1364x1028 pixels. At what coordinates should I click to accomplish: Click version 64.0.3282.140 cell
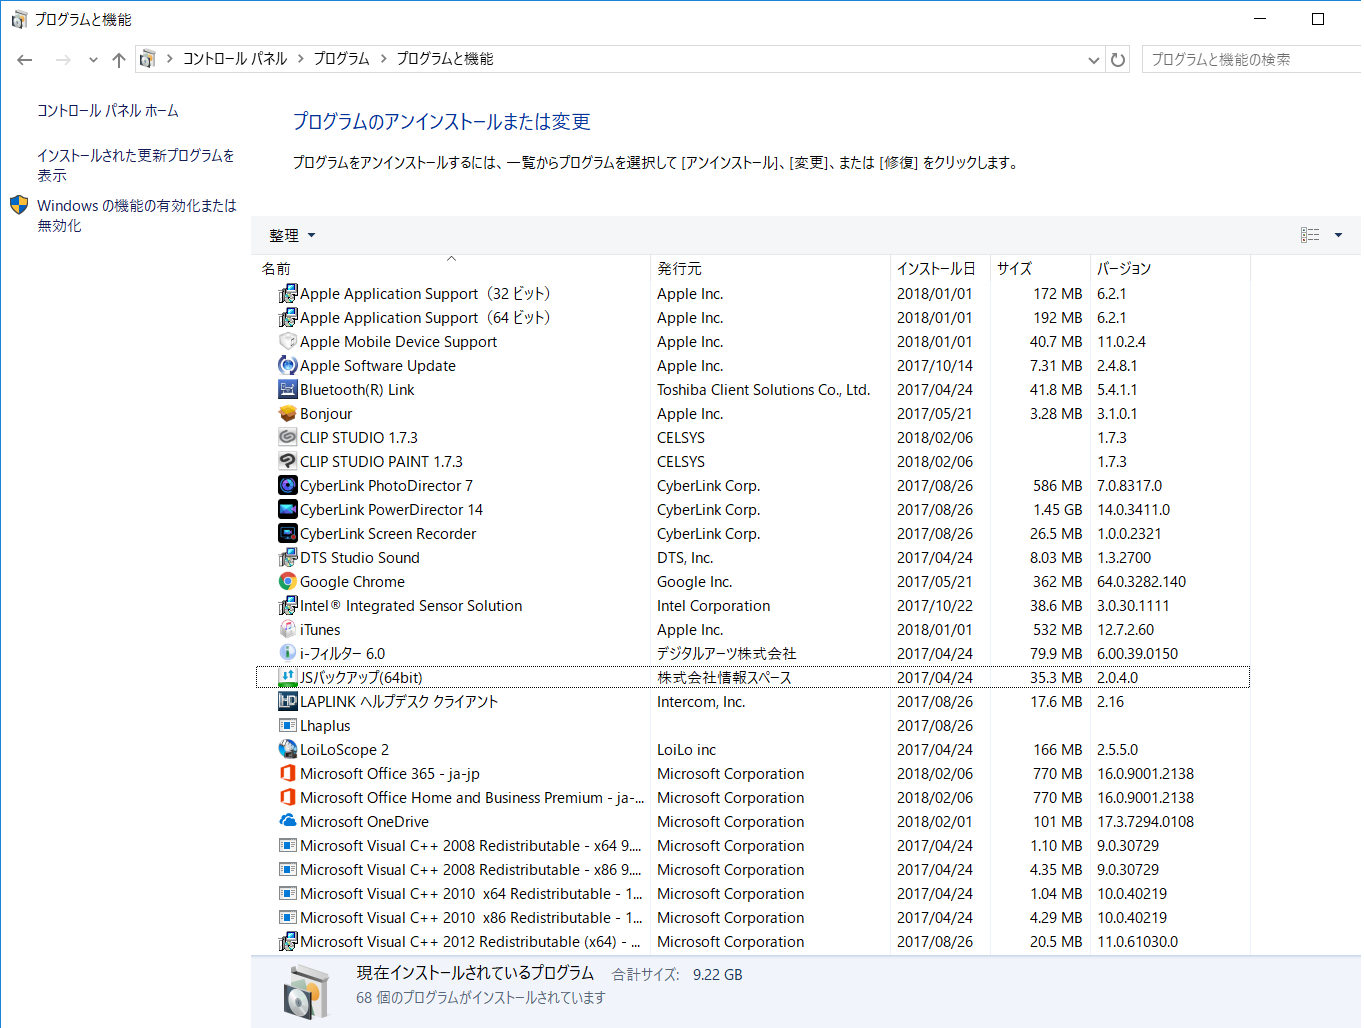tap(1141, 582)
